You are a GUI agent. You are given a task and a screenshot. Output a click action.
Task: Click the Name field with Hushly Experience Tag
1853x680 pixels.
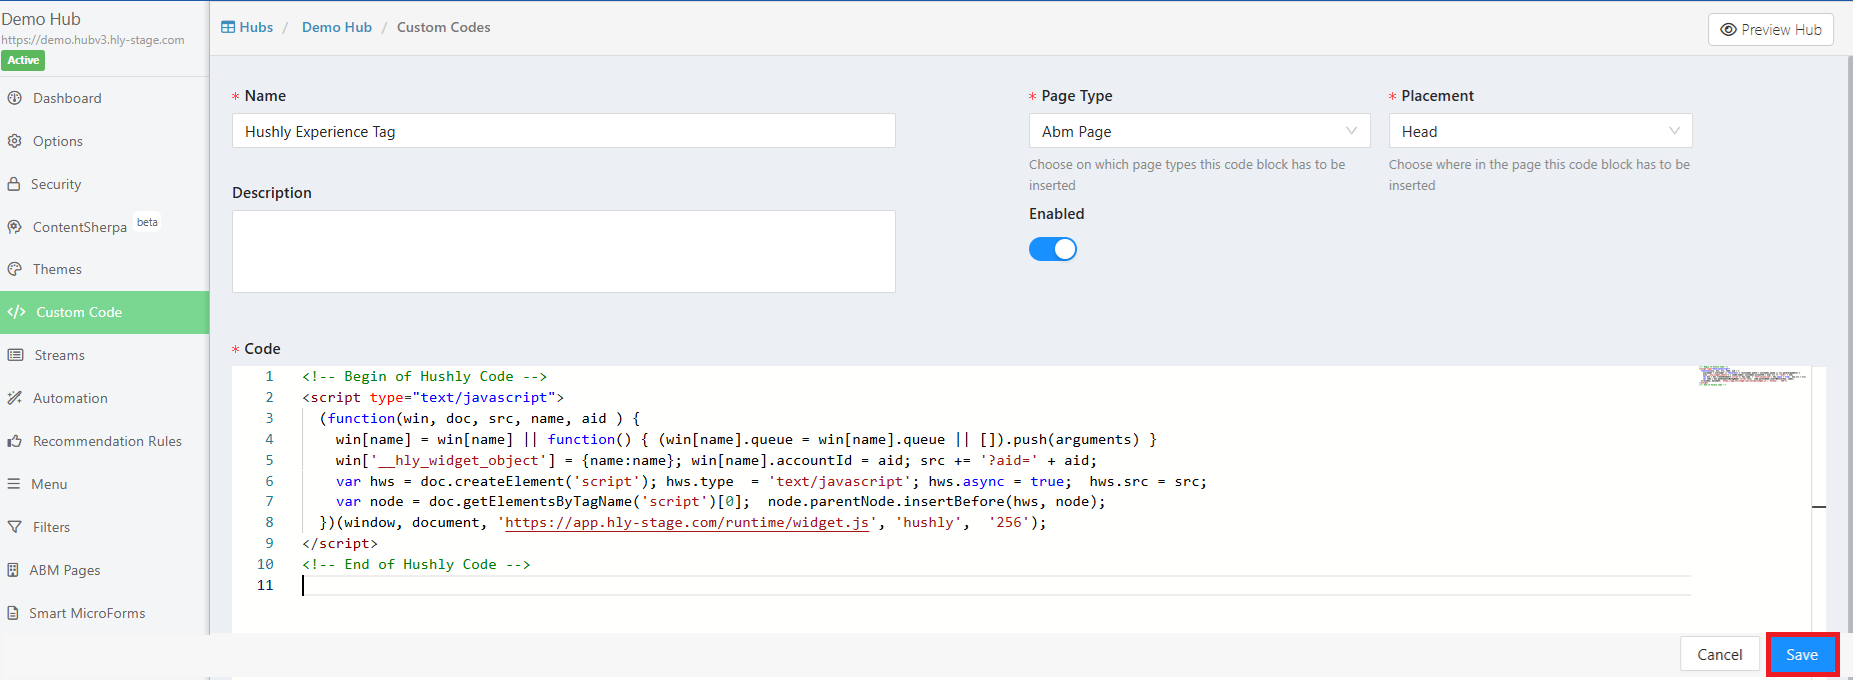[563, 131]
